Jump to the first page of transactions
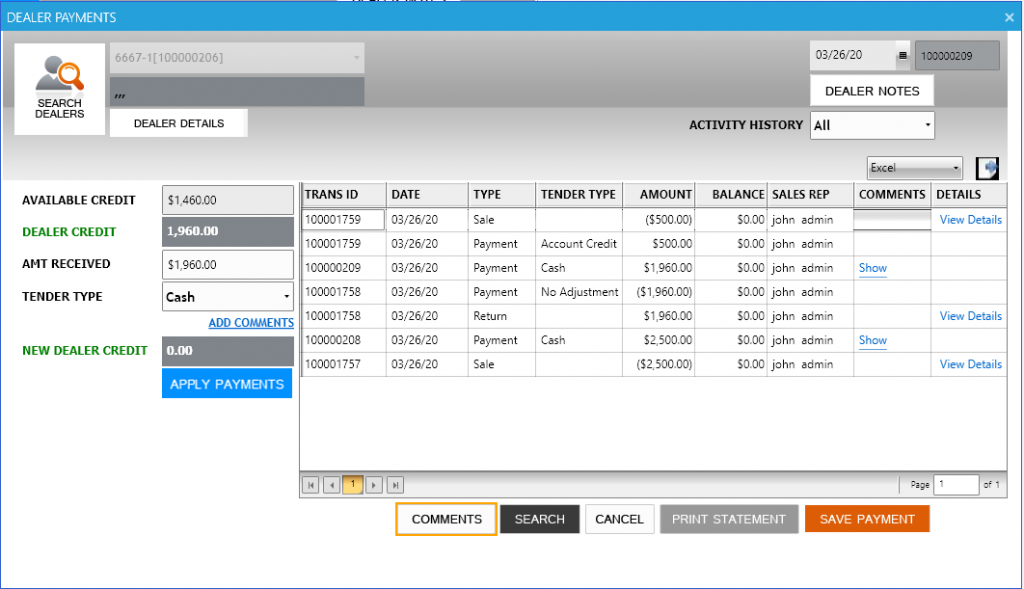The width and height of the screenshot is (1024, 589). coord(310,484)
